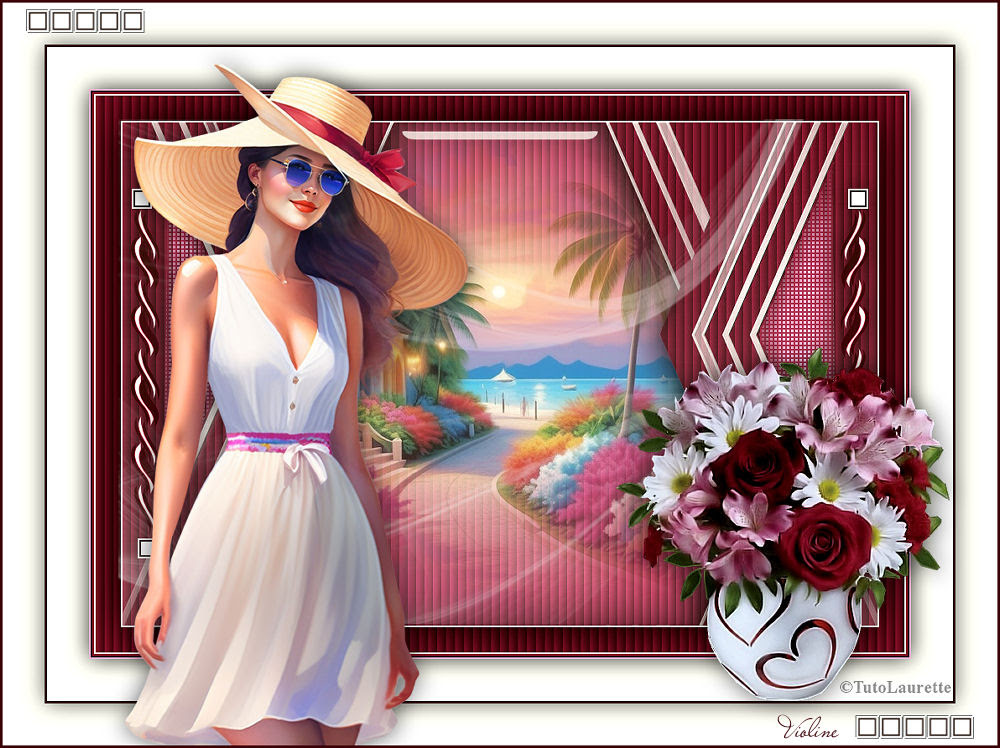Click the first square beside the Violine signature
The height and width of the screenshot is (748, 1000).
click(x=868, y=727)
